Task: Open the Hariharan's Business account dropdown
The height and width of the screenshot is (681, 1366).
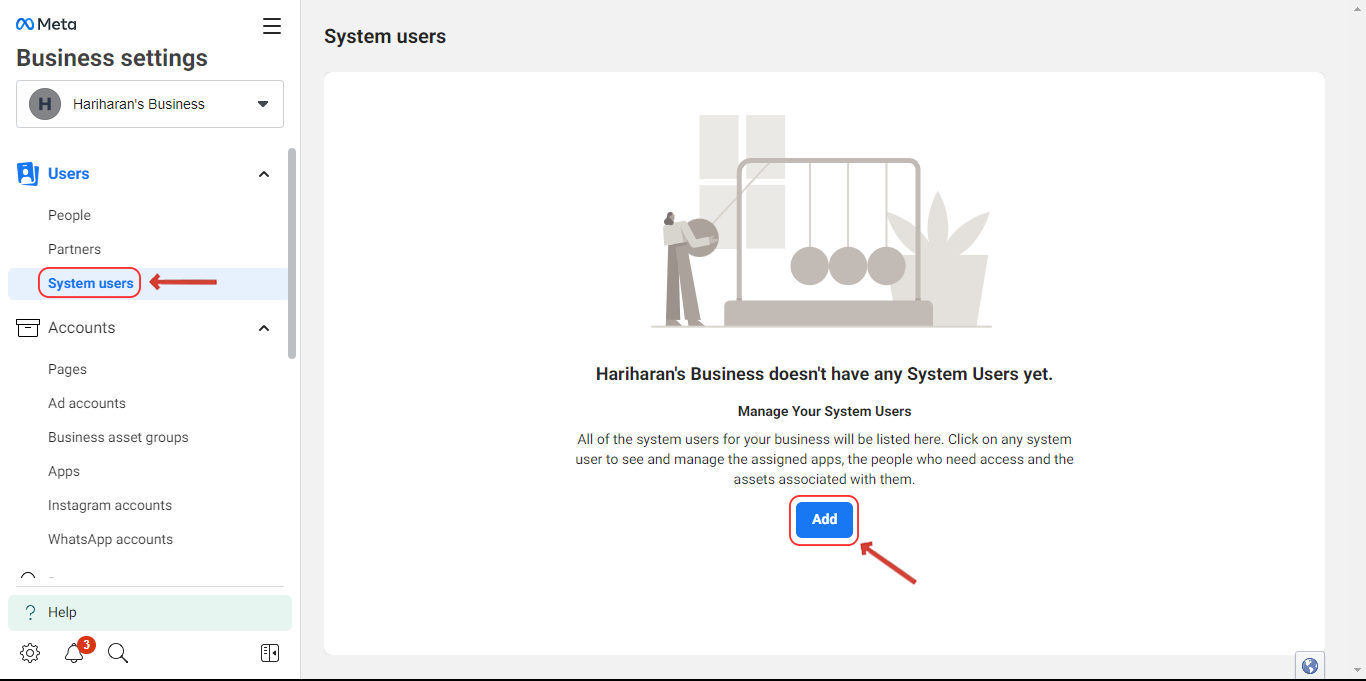Action: coord(150,104)
